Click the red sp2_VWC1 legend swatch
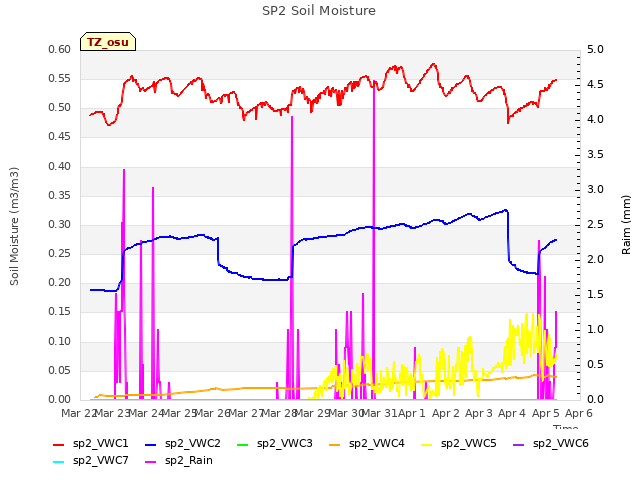Screen dimensions: 640x480 [59, 444]
